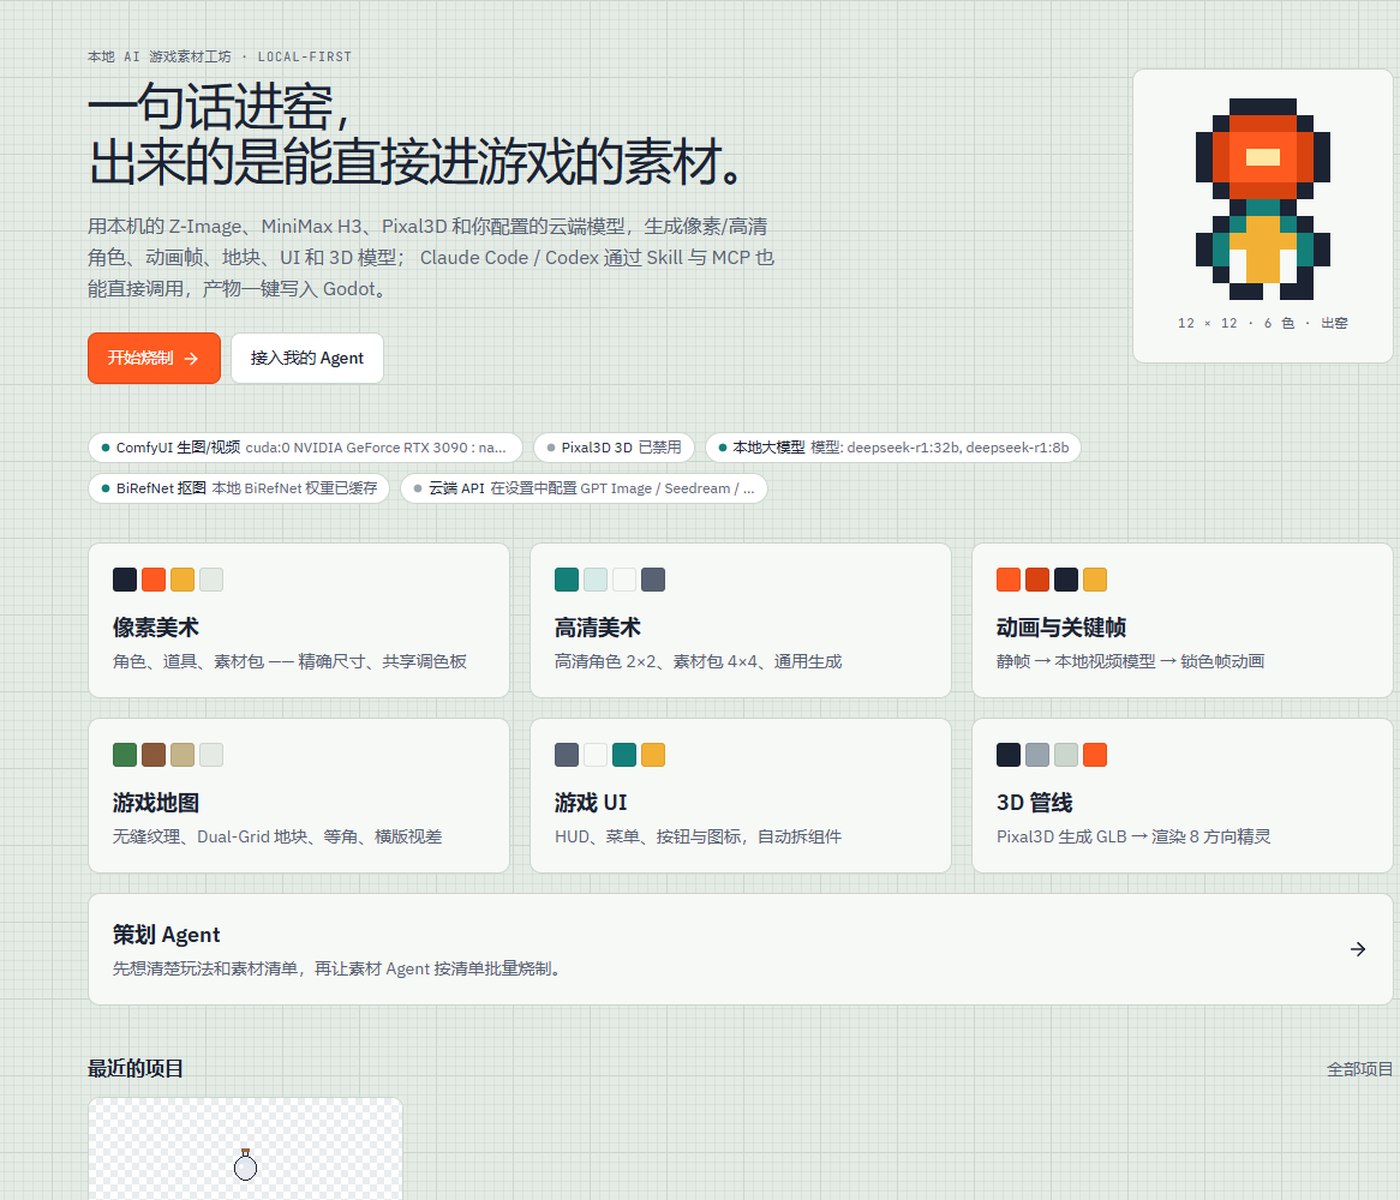Open the 3D 管线 card
Viewport: 1400px width, 1200px height.
click(x=1182, y=796)
